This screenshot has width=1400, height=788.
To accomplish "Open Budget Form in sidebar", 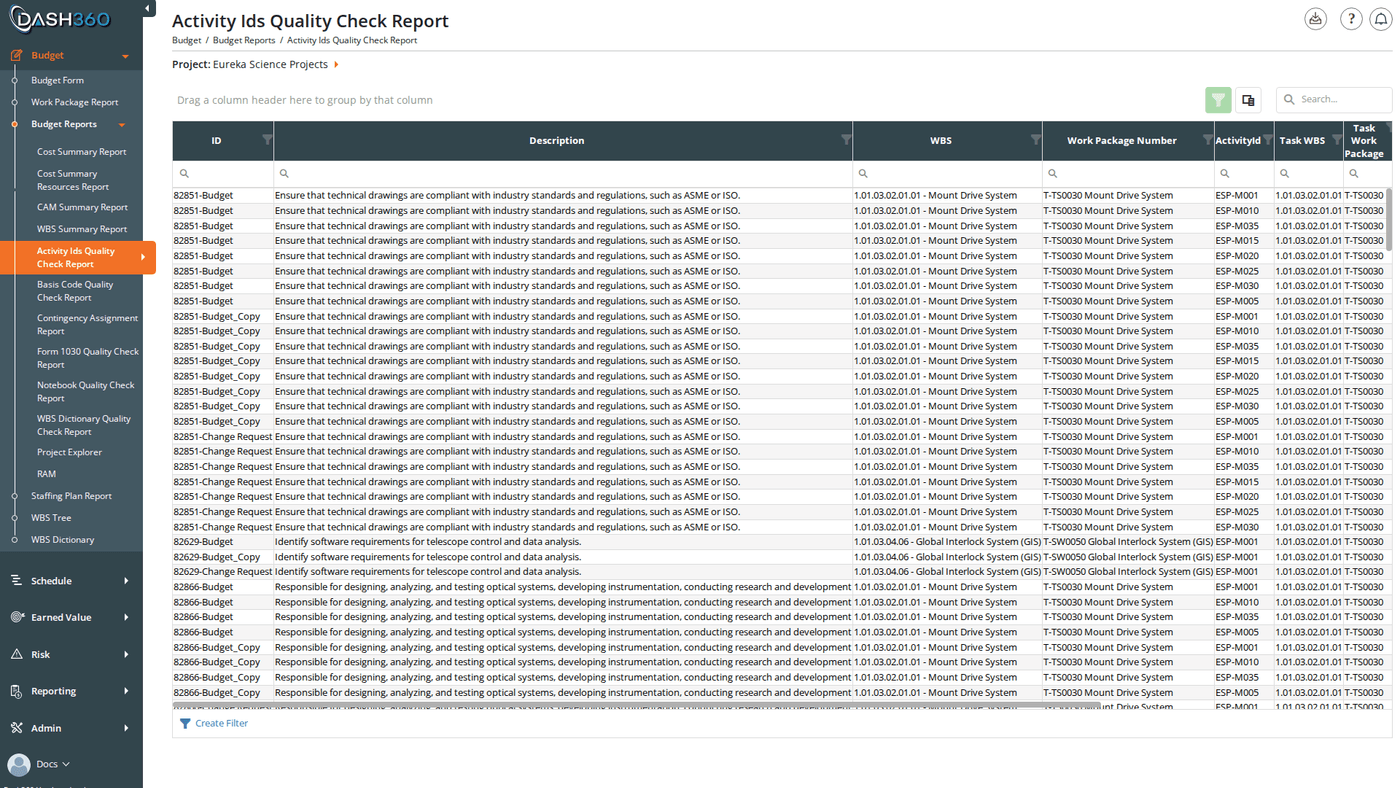I will click(x=57, y=80).
